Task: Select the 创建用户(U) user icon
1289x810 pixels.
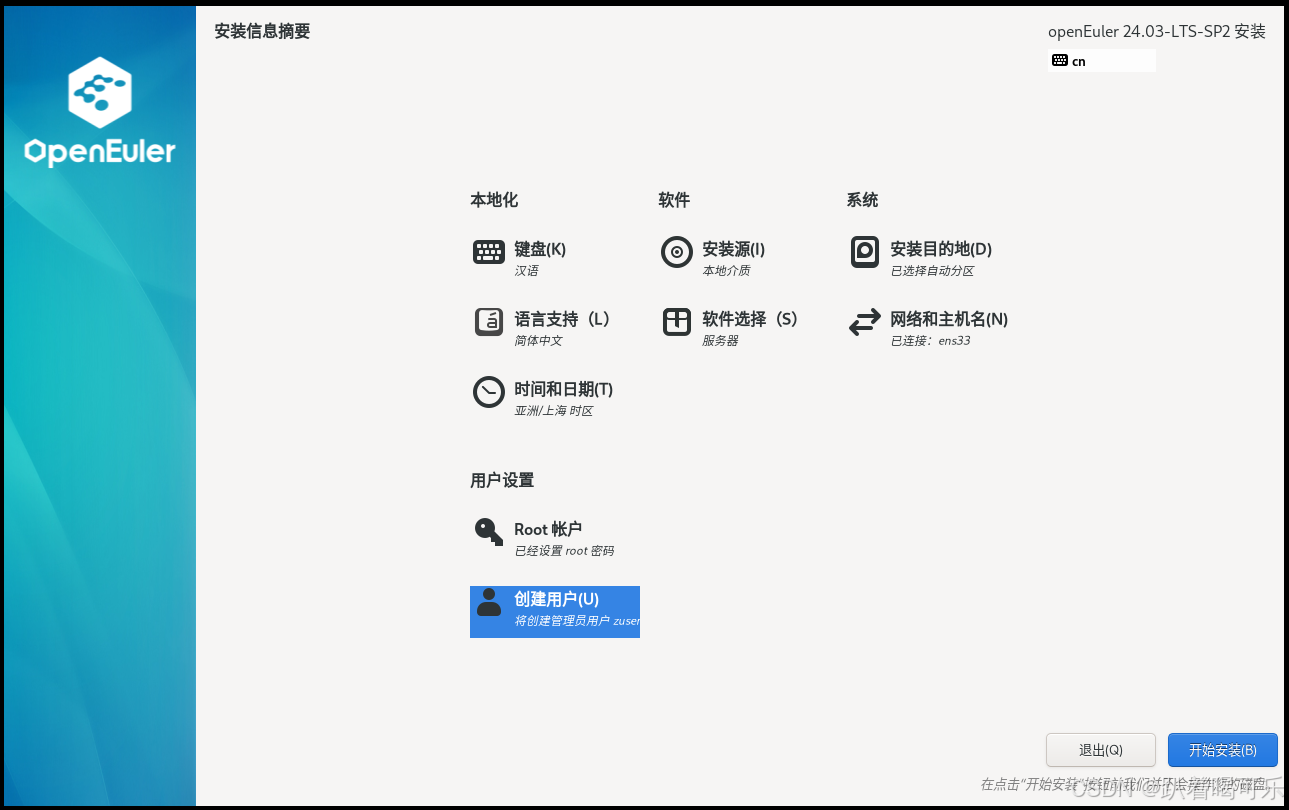Action: coord(489,602)
